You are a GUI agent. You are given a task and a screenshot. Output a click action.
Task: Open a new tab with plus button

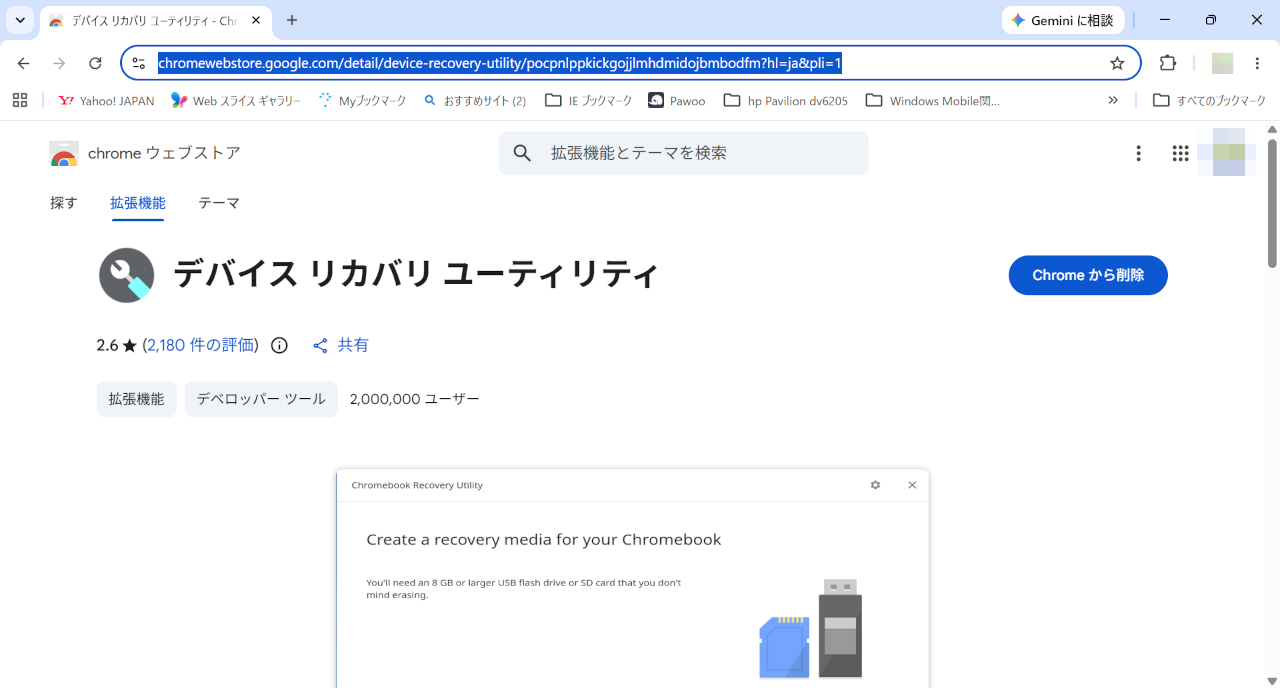pyautogui.click(x=292, y=20)
